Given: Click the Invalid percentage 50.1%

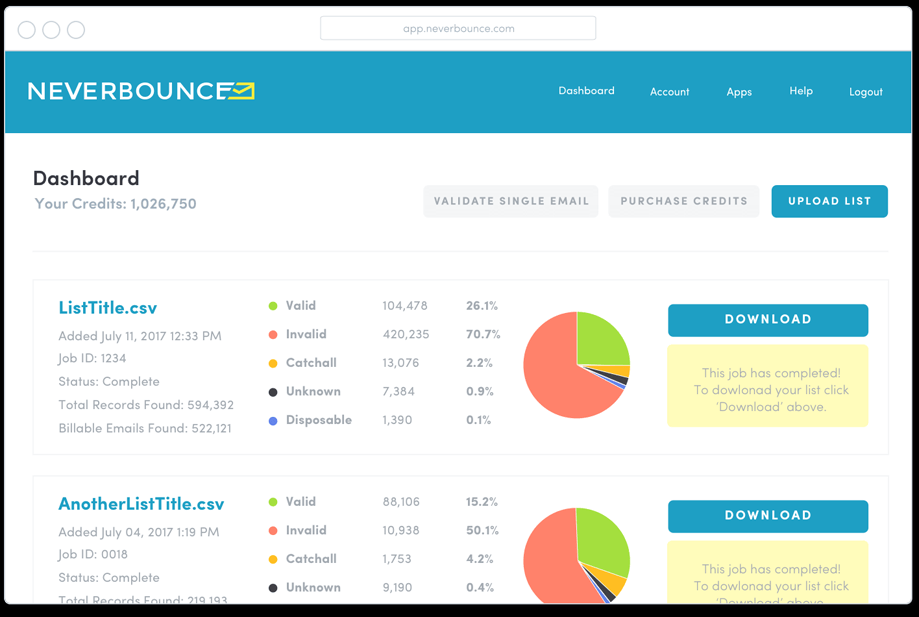Looking at the screenshot, I should click(482, 531).
